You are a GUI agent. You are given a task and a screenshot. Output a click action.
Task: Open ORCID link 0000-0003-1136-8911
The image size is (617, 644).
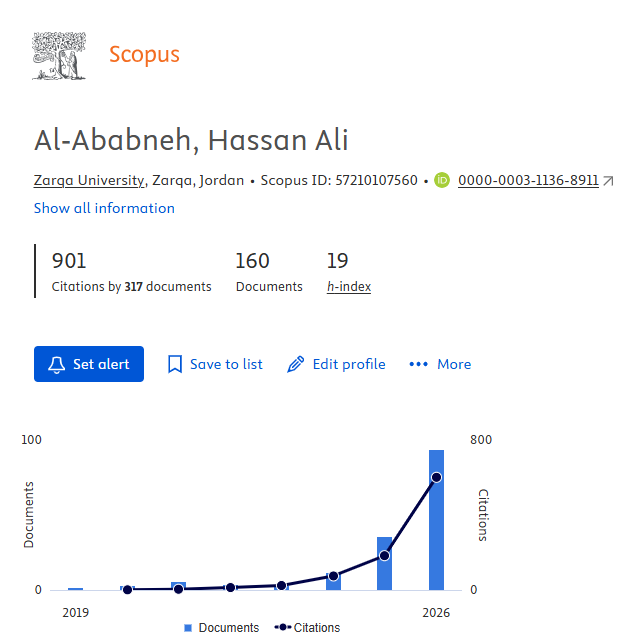tap(528, 180)
